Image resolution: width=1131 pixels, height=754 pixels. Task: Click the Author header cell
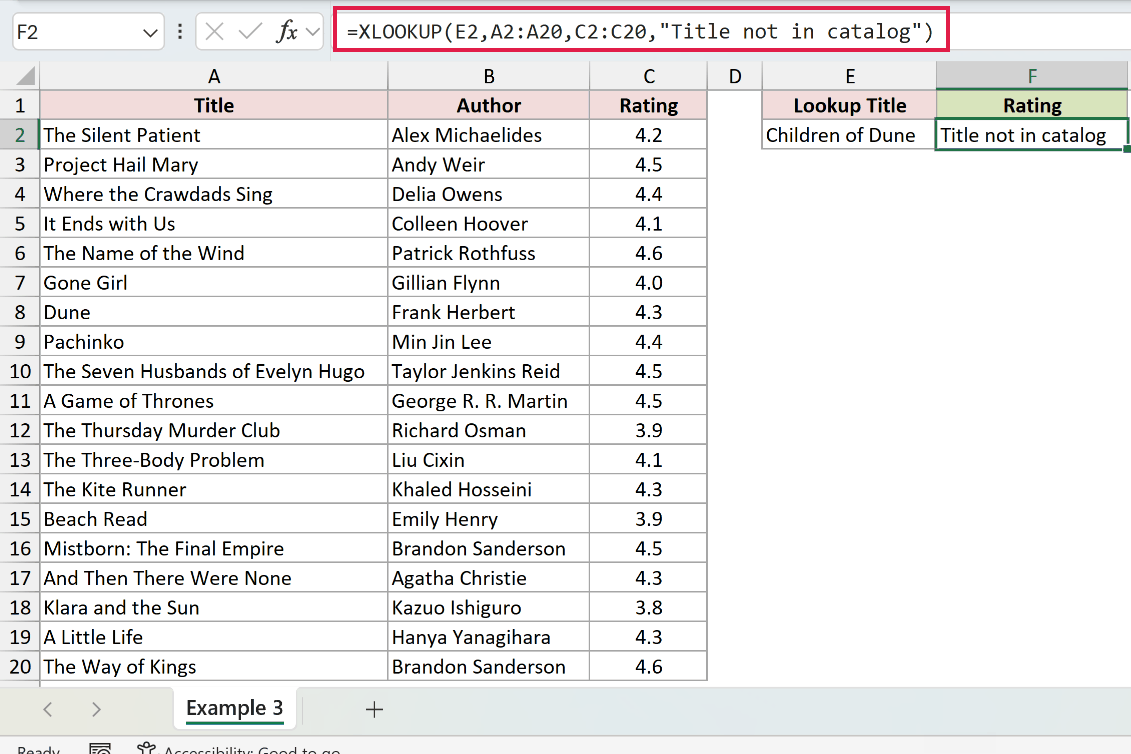pyautogui.click(x=488, y=105)
